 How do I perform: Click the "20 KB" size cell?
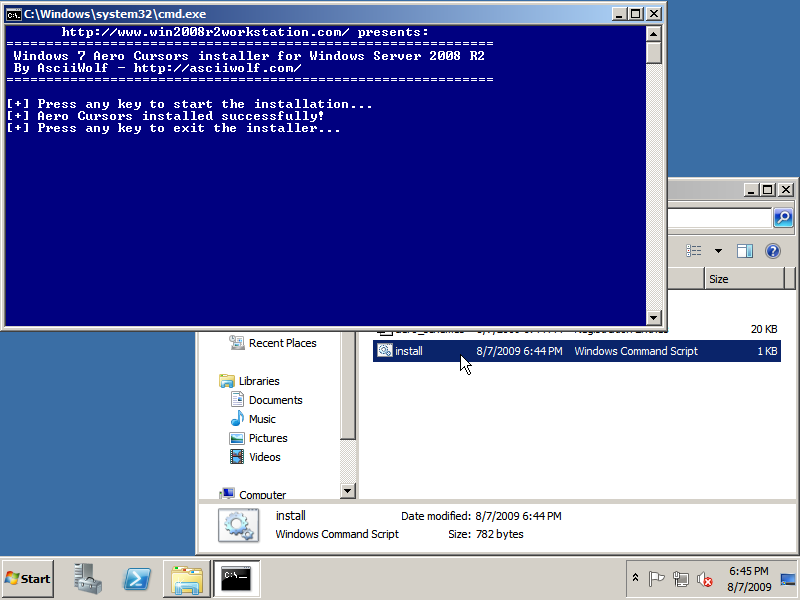(764, 329)
